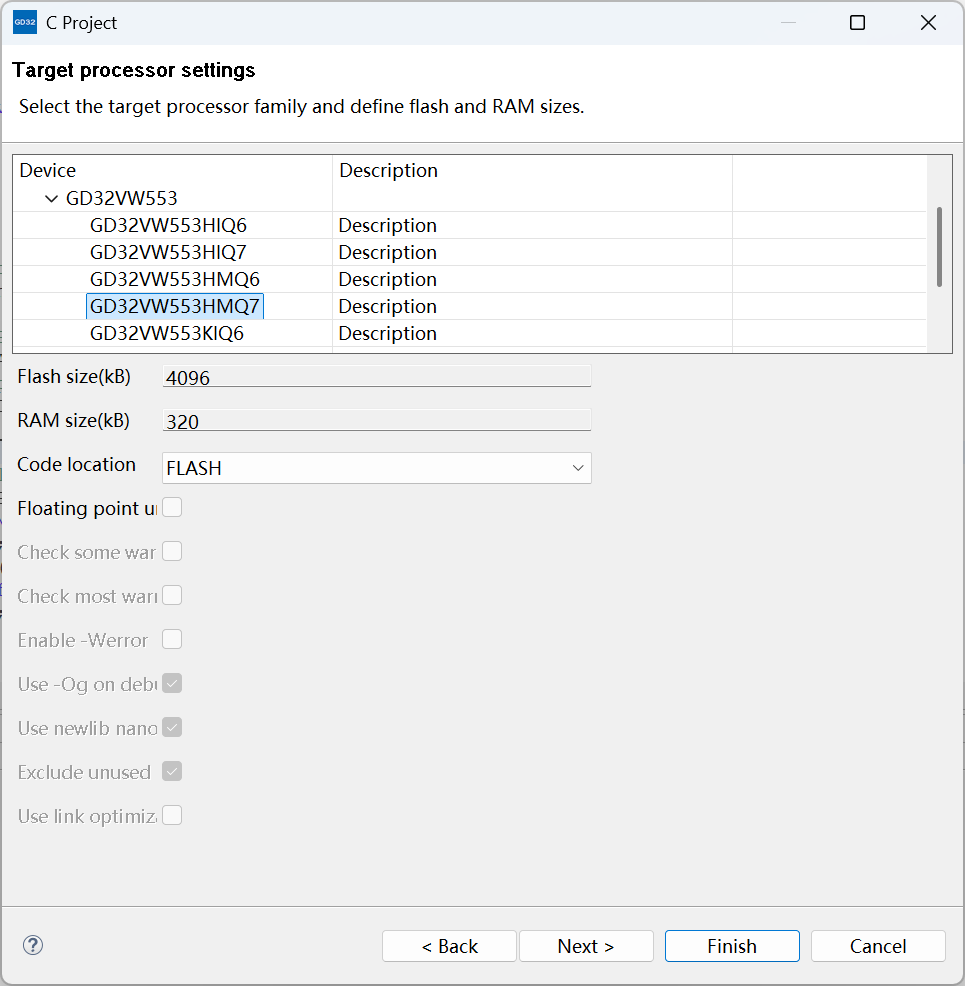Enable the Floating point unit checkbox
This screenshot has height=986, width=965.
(x=172, y=508)
